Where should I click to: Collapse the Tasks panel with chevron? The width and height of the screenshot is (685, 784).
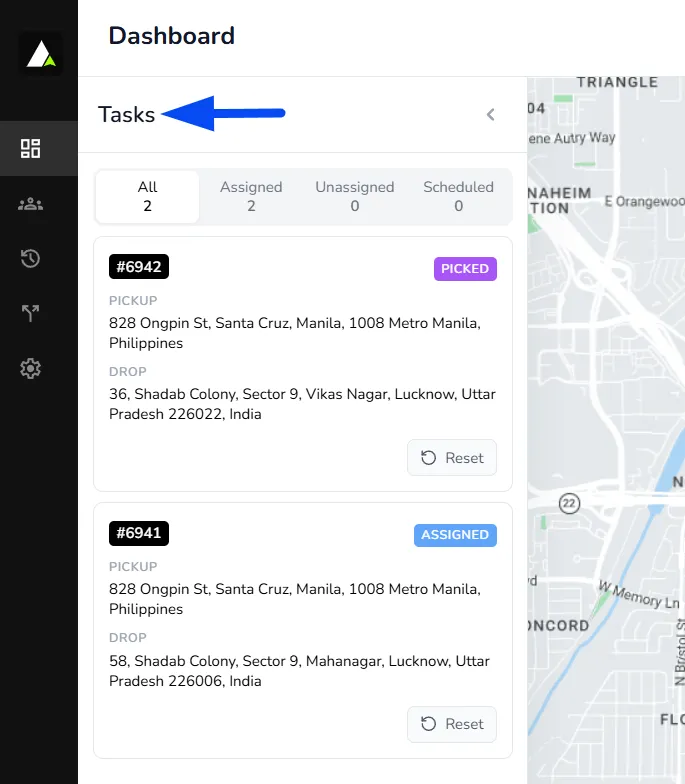[491, 114]
